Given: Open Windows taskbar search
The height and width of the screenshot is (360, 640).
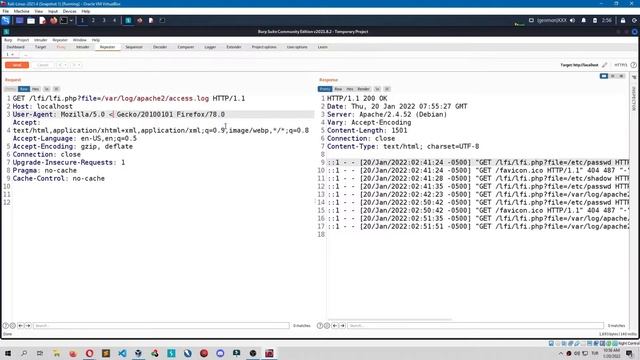Looking at the screenshot, I should tap(24, 353).
